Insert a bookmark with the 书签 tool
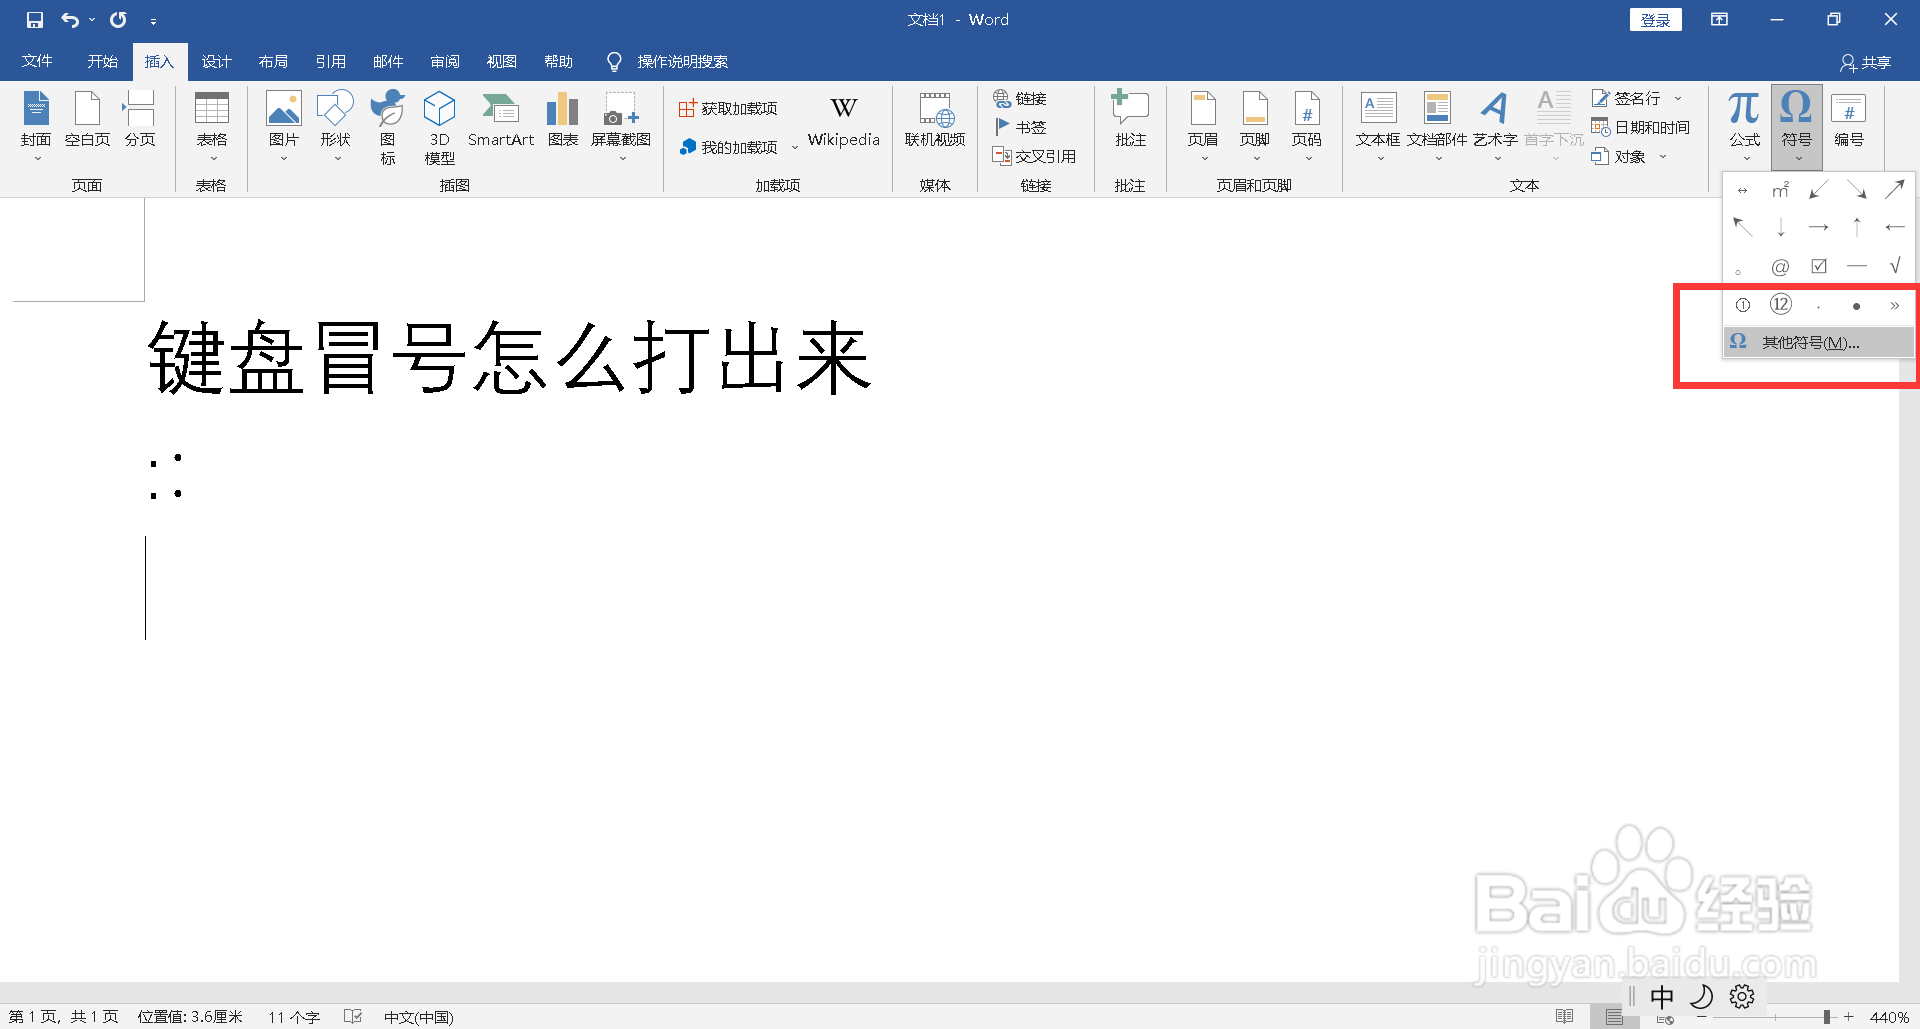Image resolution: width=1920 pixels, height=1029 pixels. tap(1030, 127)
